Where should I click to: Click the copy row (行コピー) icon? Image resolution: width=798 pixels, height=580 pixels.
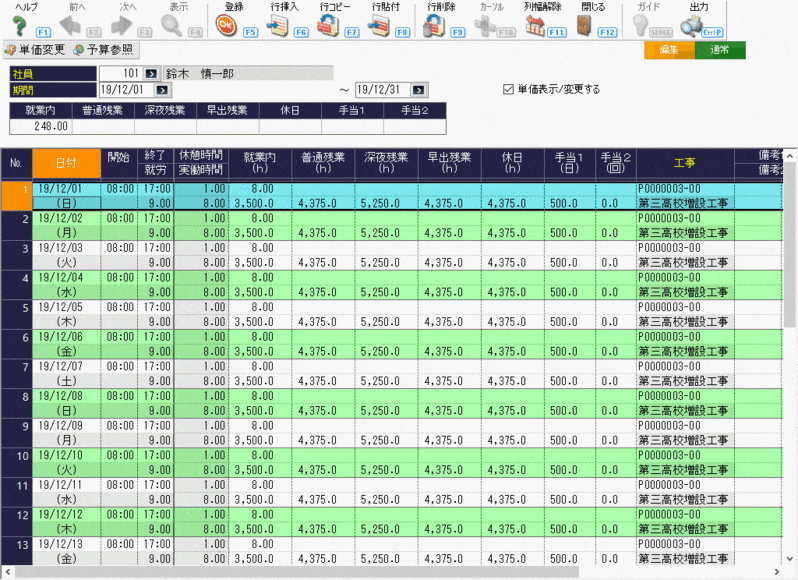[328, 26]
